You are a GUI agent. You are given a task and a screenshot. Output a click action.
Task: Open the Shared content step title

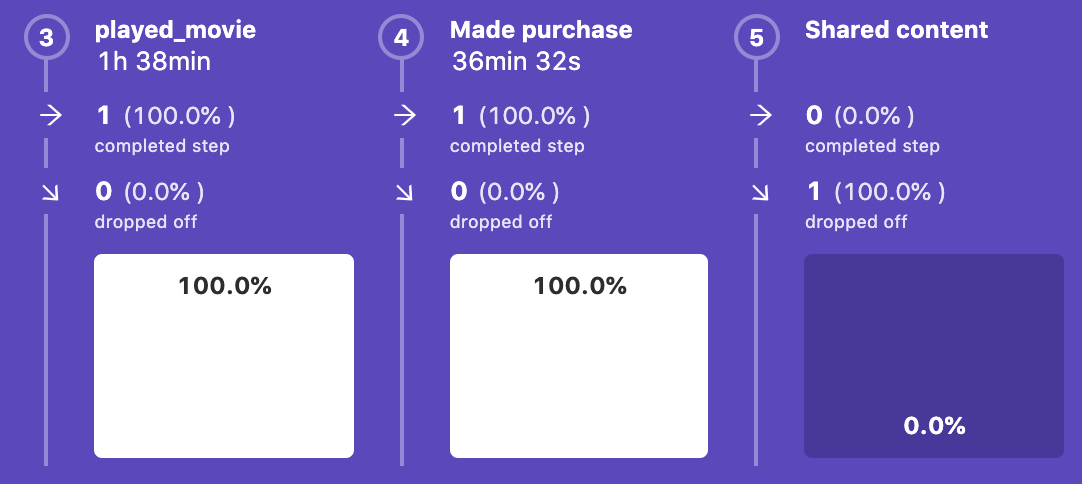coord(896,30)
